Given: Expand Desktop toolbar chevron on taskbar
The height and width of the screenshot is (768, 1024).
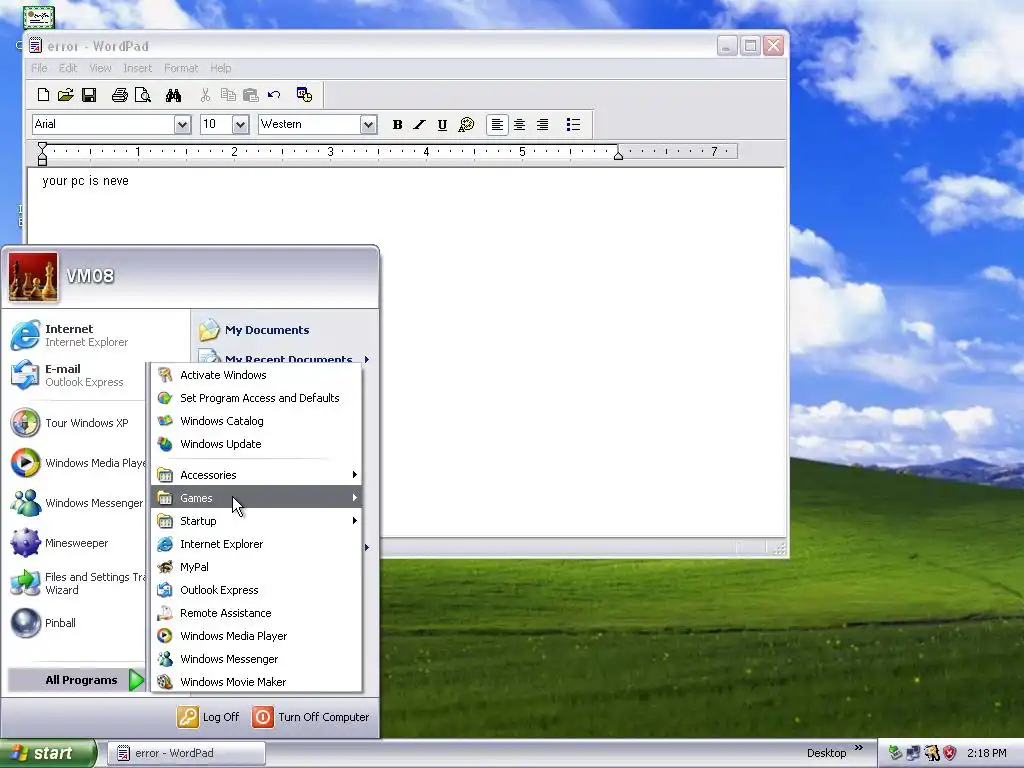Looking at the screenshot, I should pos(859,748).
